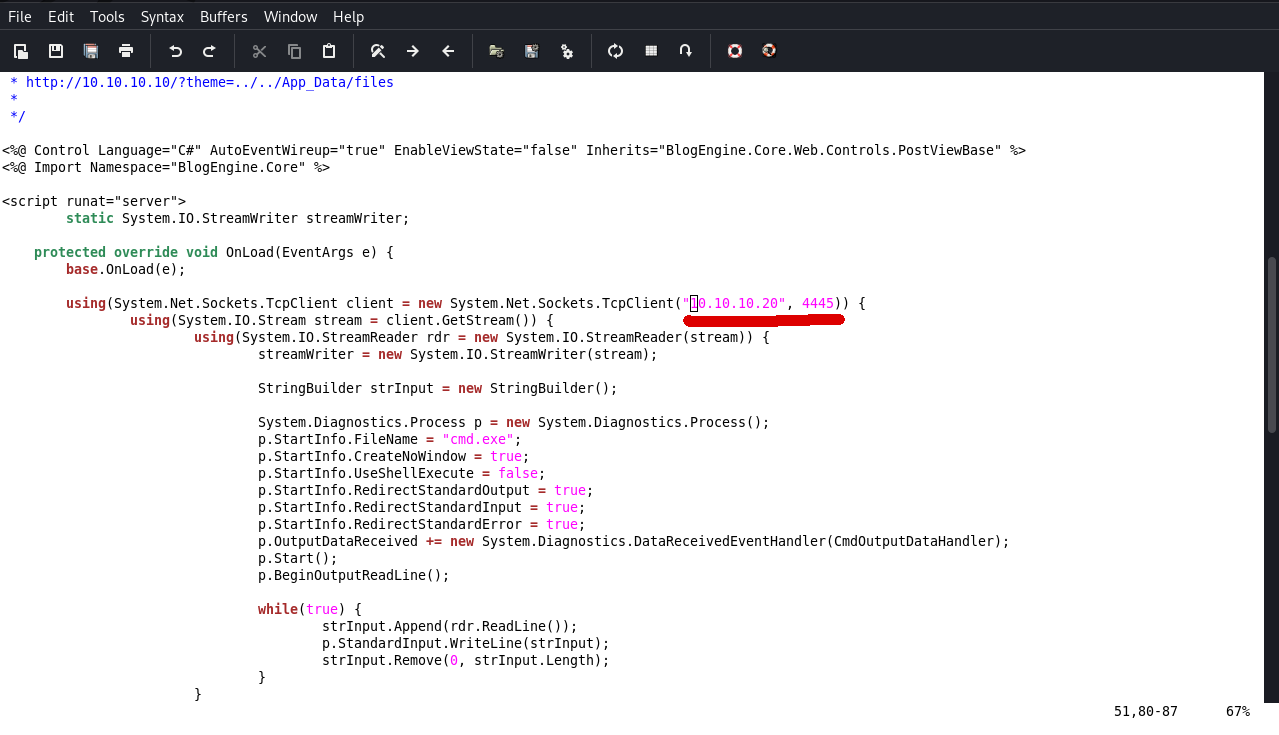Image resolution: width=1279 pixels, height=735 pixels.
Task: Click the client.GetStream() using line
Action: tap(342, 320)
